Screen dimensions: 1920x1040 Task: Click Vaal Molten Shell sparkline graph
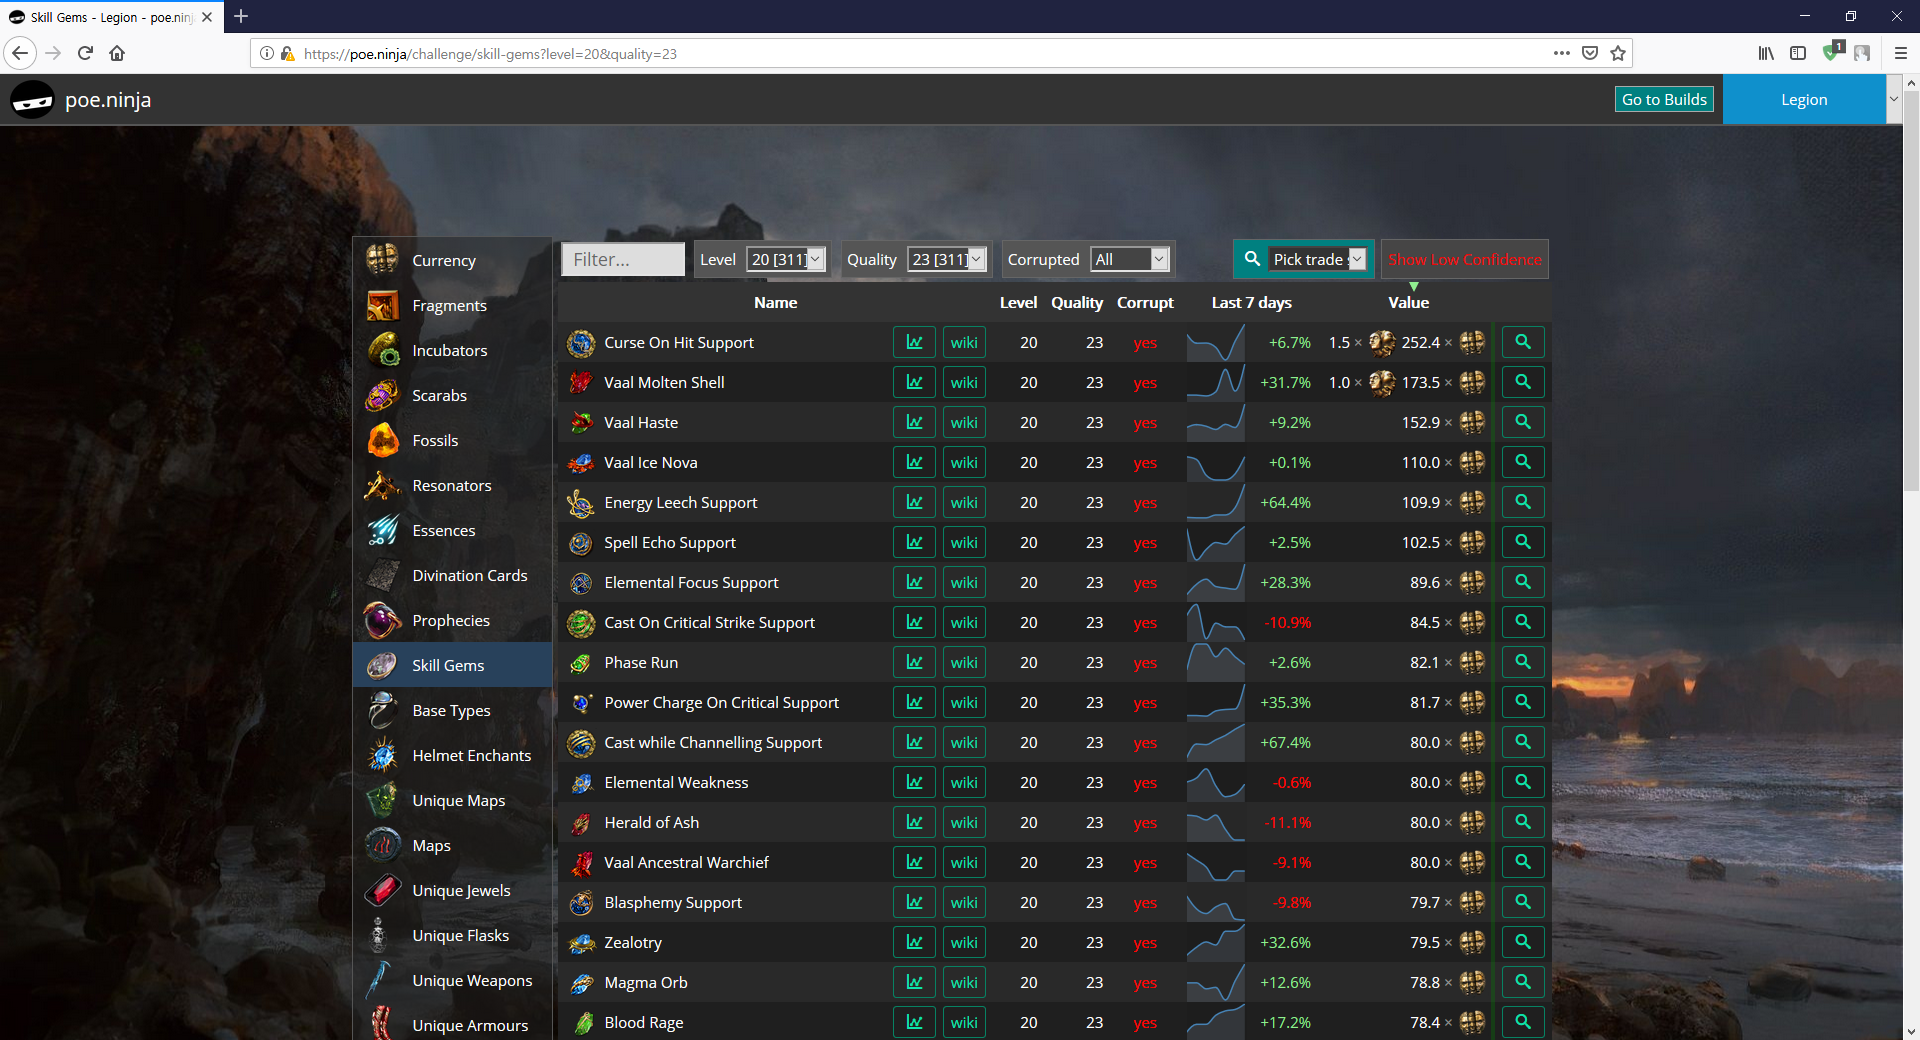click(x=1216, y=382)
